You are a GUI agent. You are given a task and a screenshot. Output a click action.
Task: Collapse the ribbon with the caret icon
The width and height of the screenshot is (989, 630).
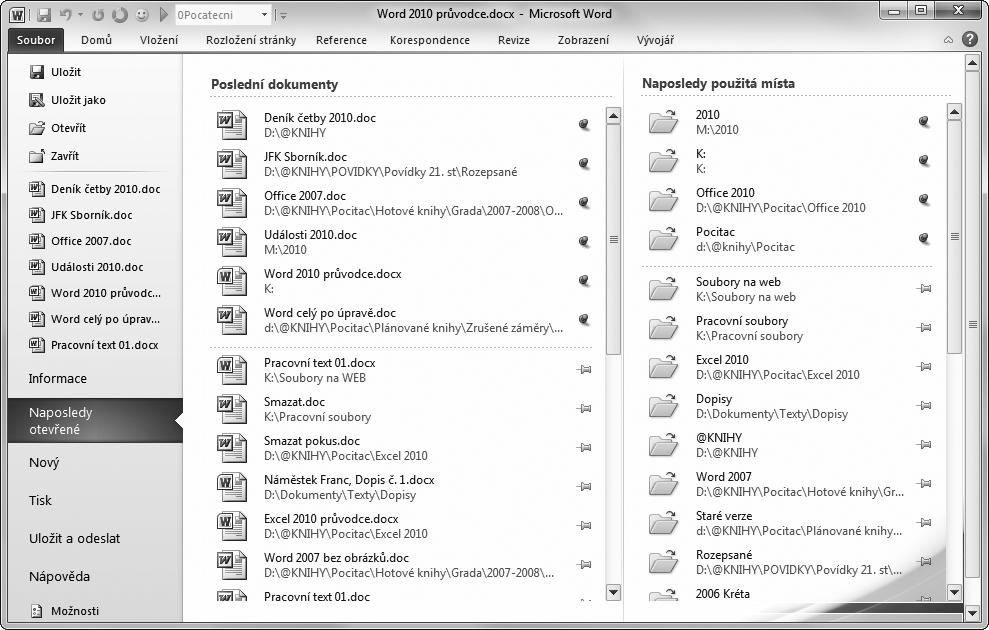948,40
